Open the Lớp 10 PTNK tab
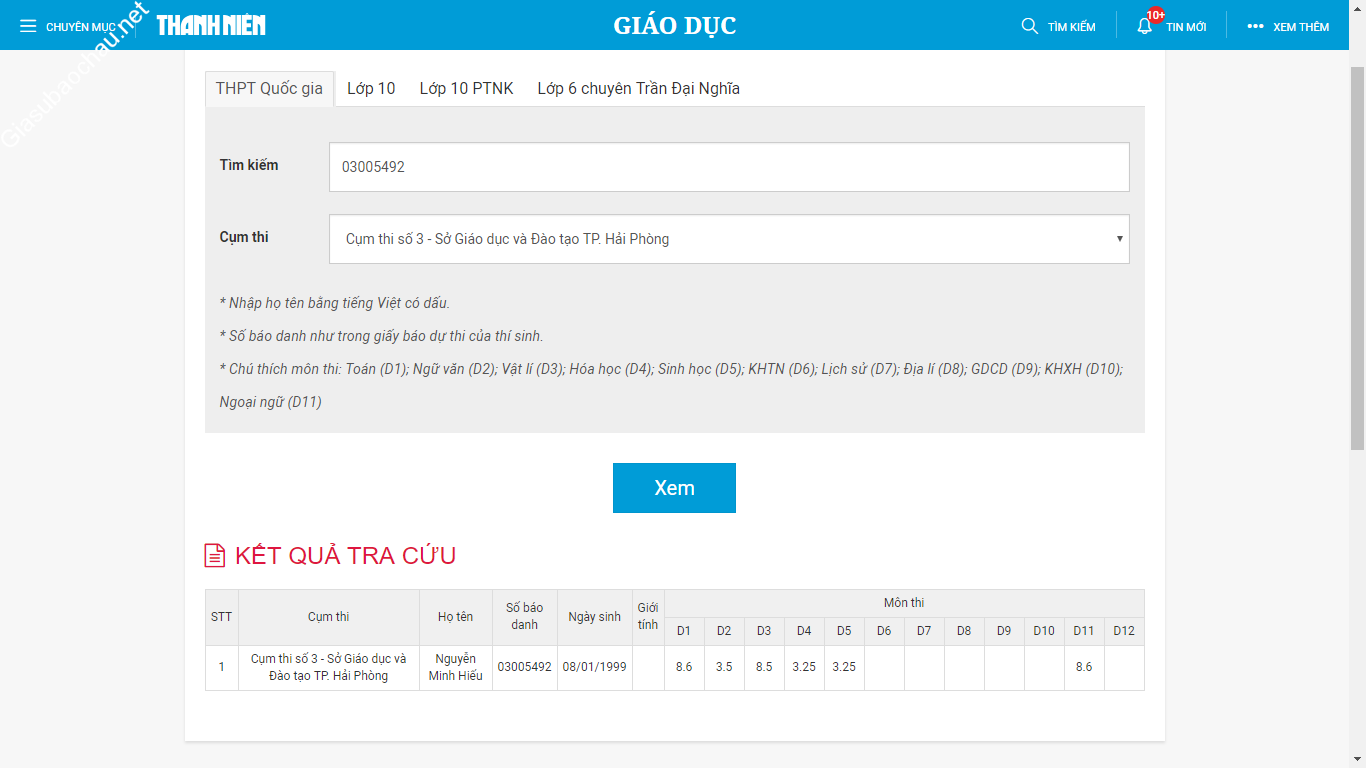This screenshot has width=1366, height=768. click(466, 89)
